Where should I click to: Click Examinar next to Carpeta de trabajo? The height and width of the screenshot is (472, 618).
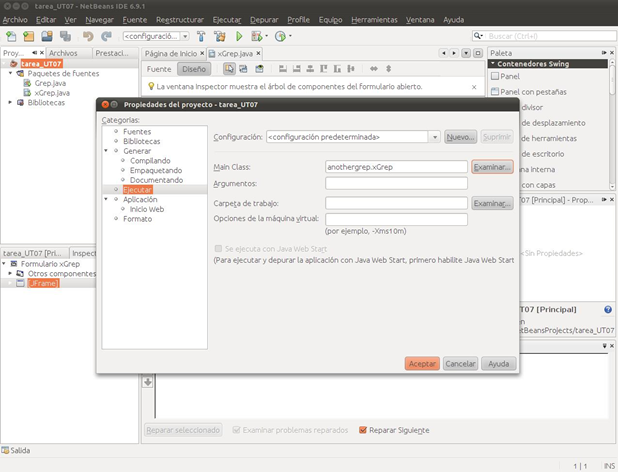point(492,203)
